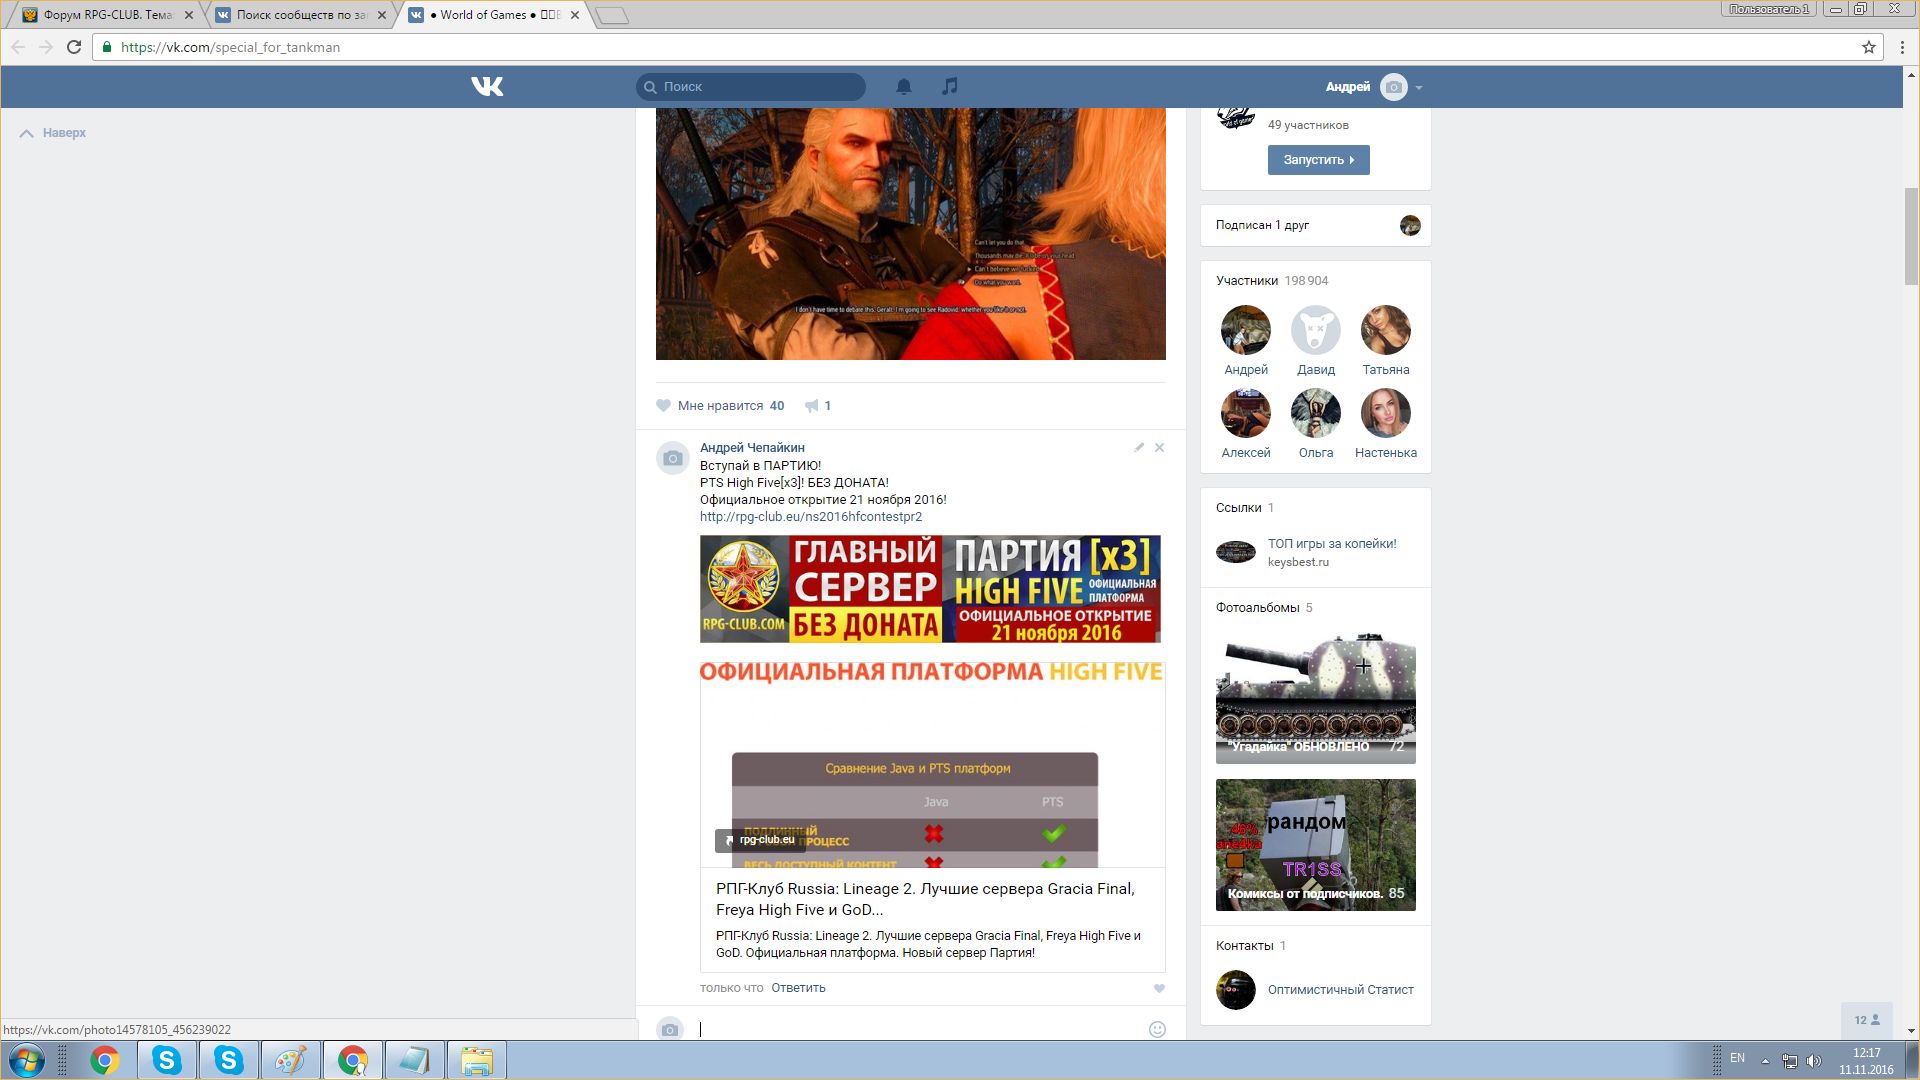Open the rpg-club.eu ns2016hfcontestpr2 link
The image size is (1920, 1080).
pos(810,517)
